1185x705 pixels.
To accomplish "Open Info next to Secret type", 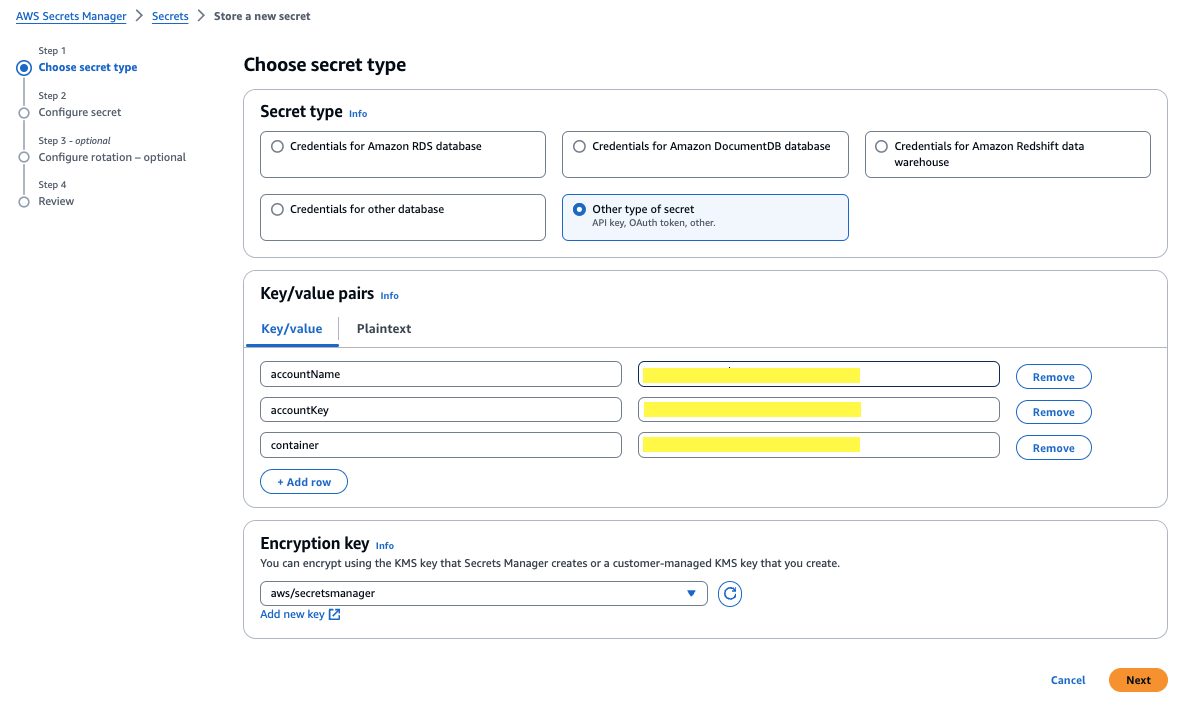I will point(358,114).
